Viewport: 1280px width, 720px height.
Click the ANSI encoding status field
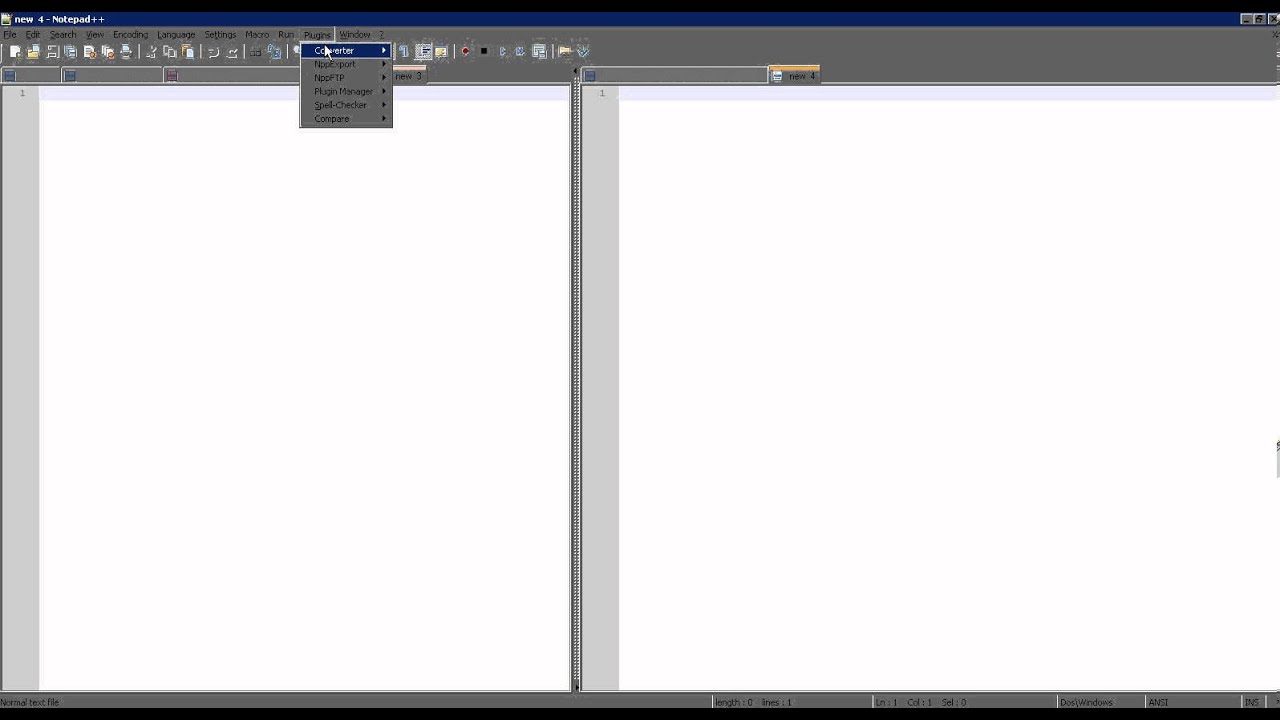click(x=1158, y=702)
